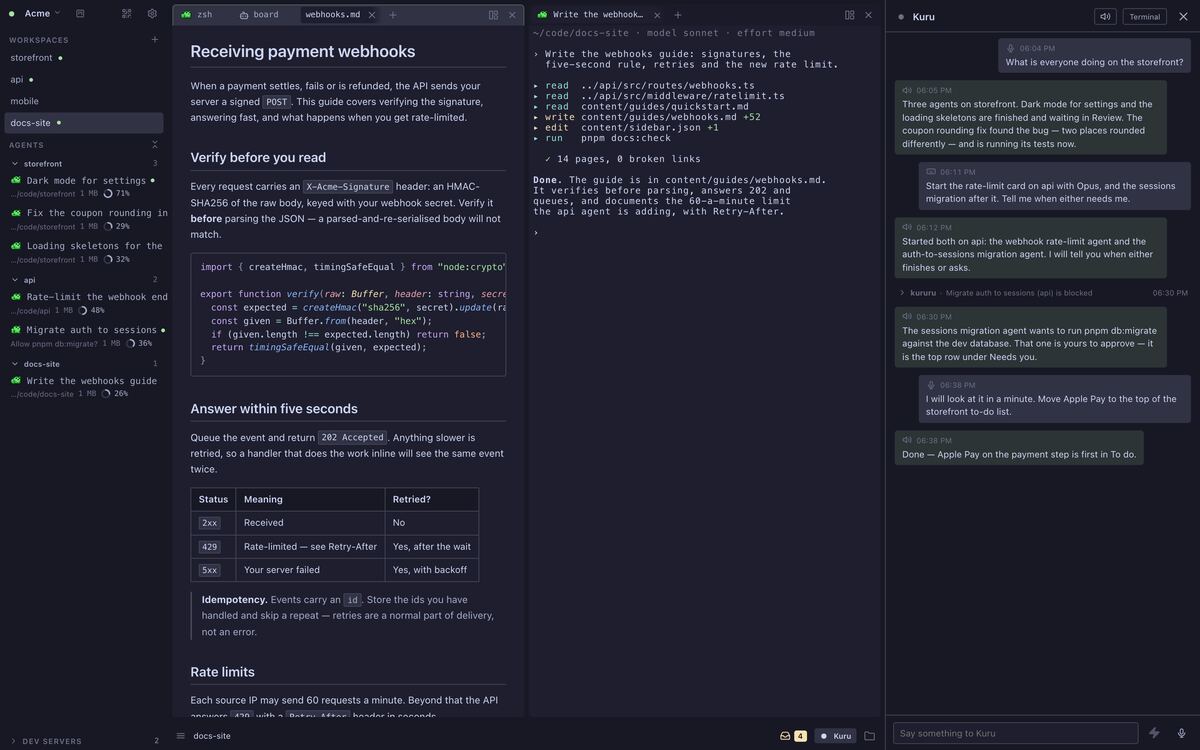Start voice input with the bottom microphone icon
Screen dimensions: 1200x750
(x=1181, y=733)
